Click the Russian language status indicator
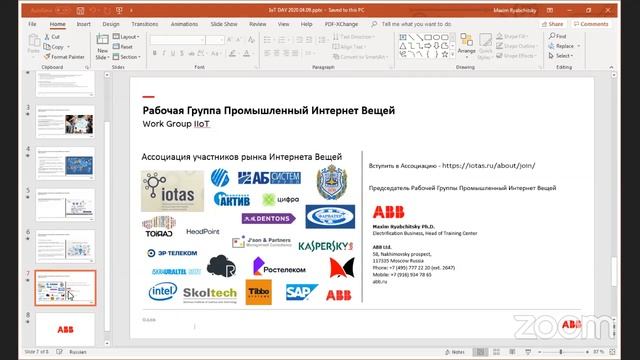Image resolution: width=640 pixels, height=360 pixels. [x=78, y=351]
